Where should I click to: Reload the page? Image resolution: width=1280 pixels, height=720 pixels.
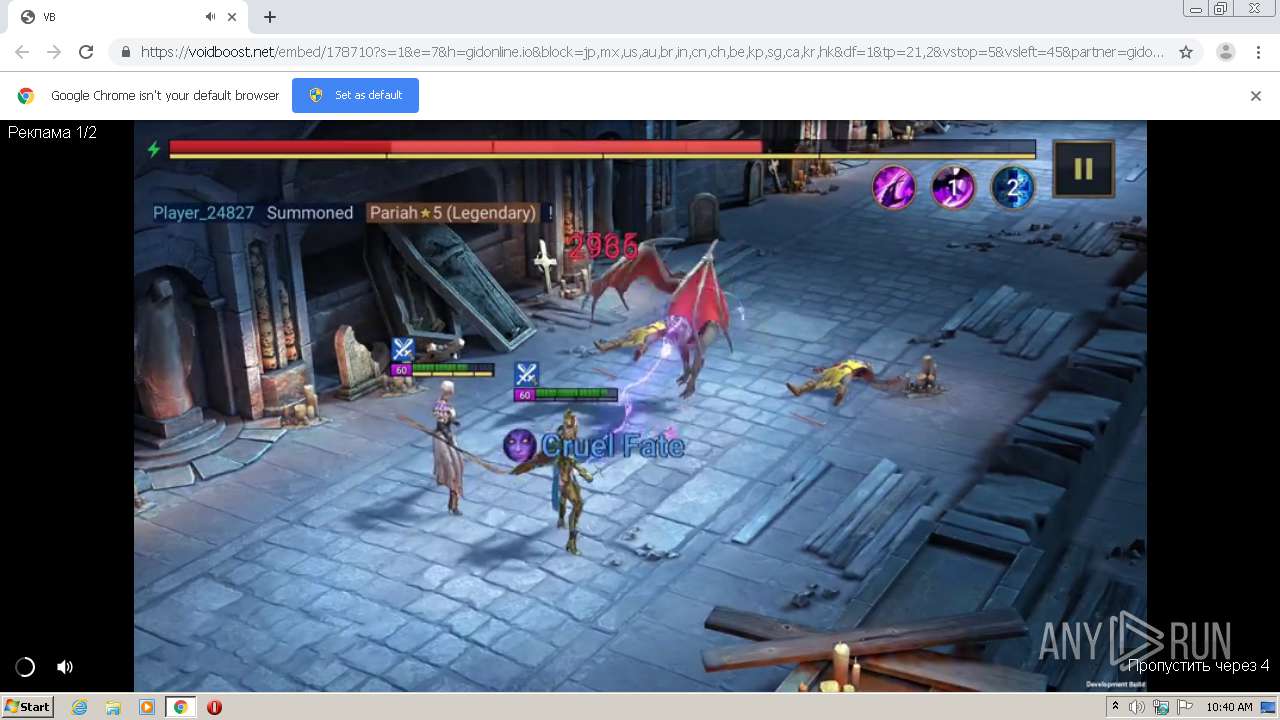(x=86, y=52)
